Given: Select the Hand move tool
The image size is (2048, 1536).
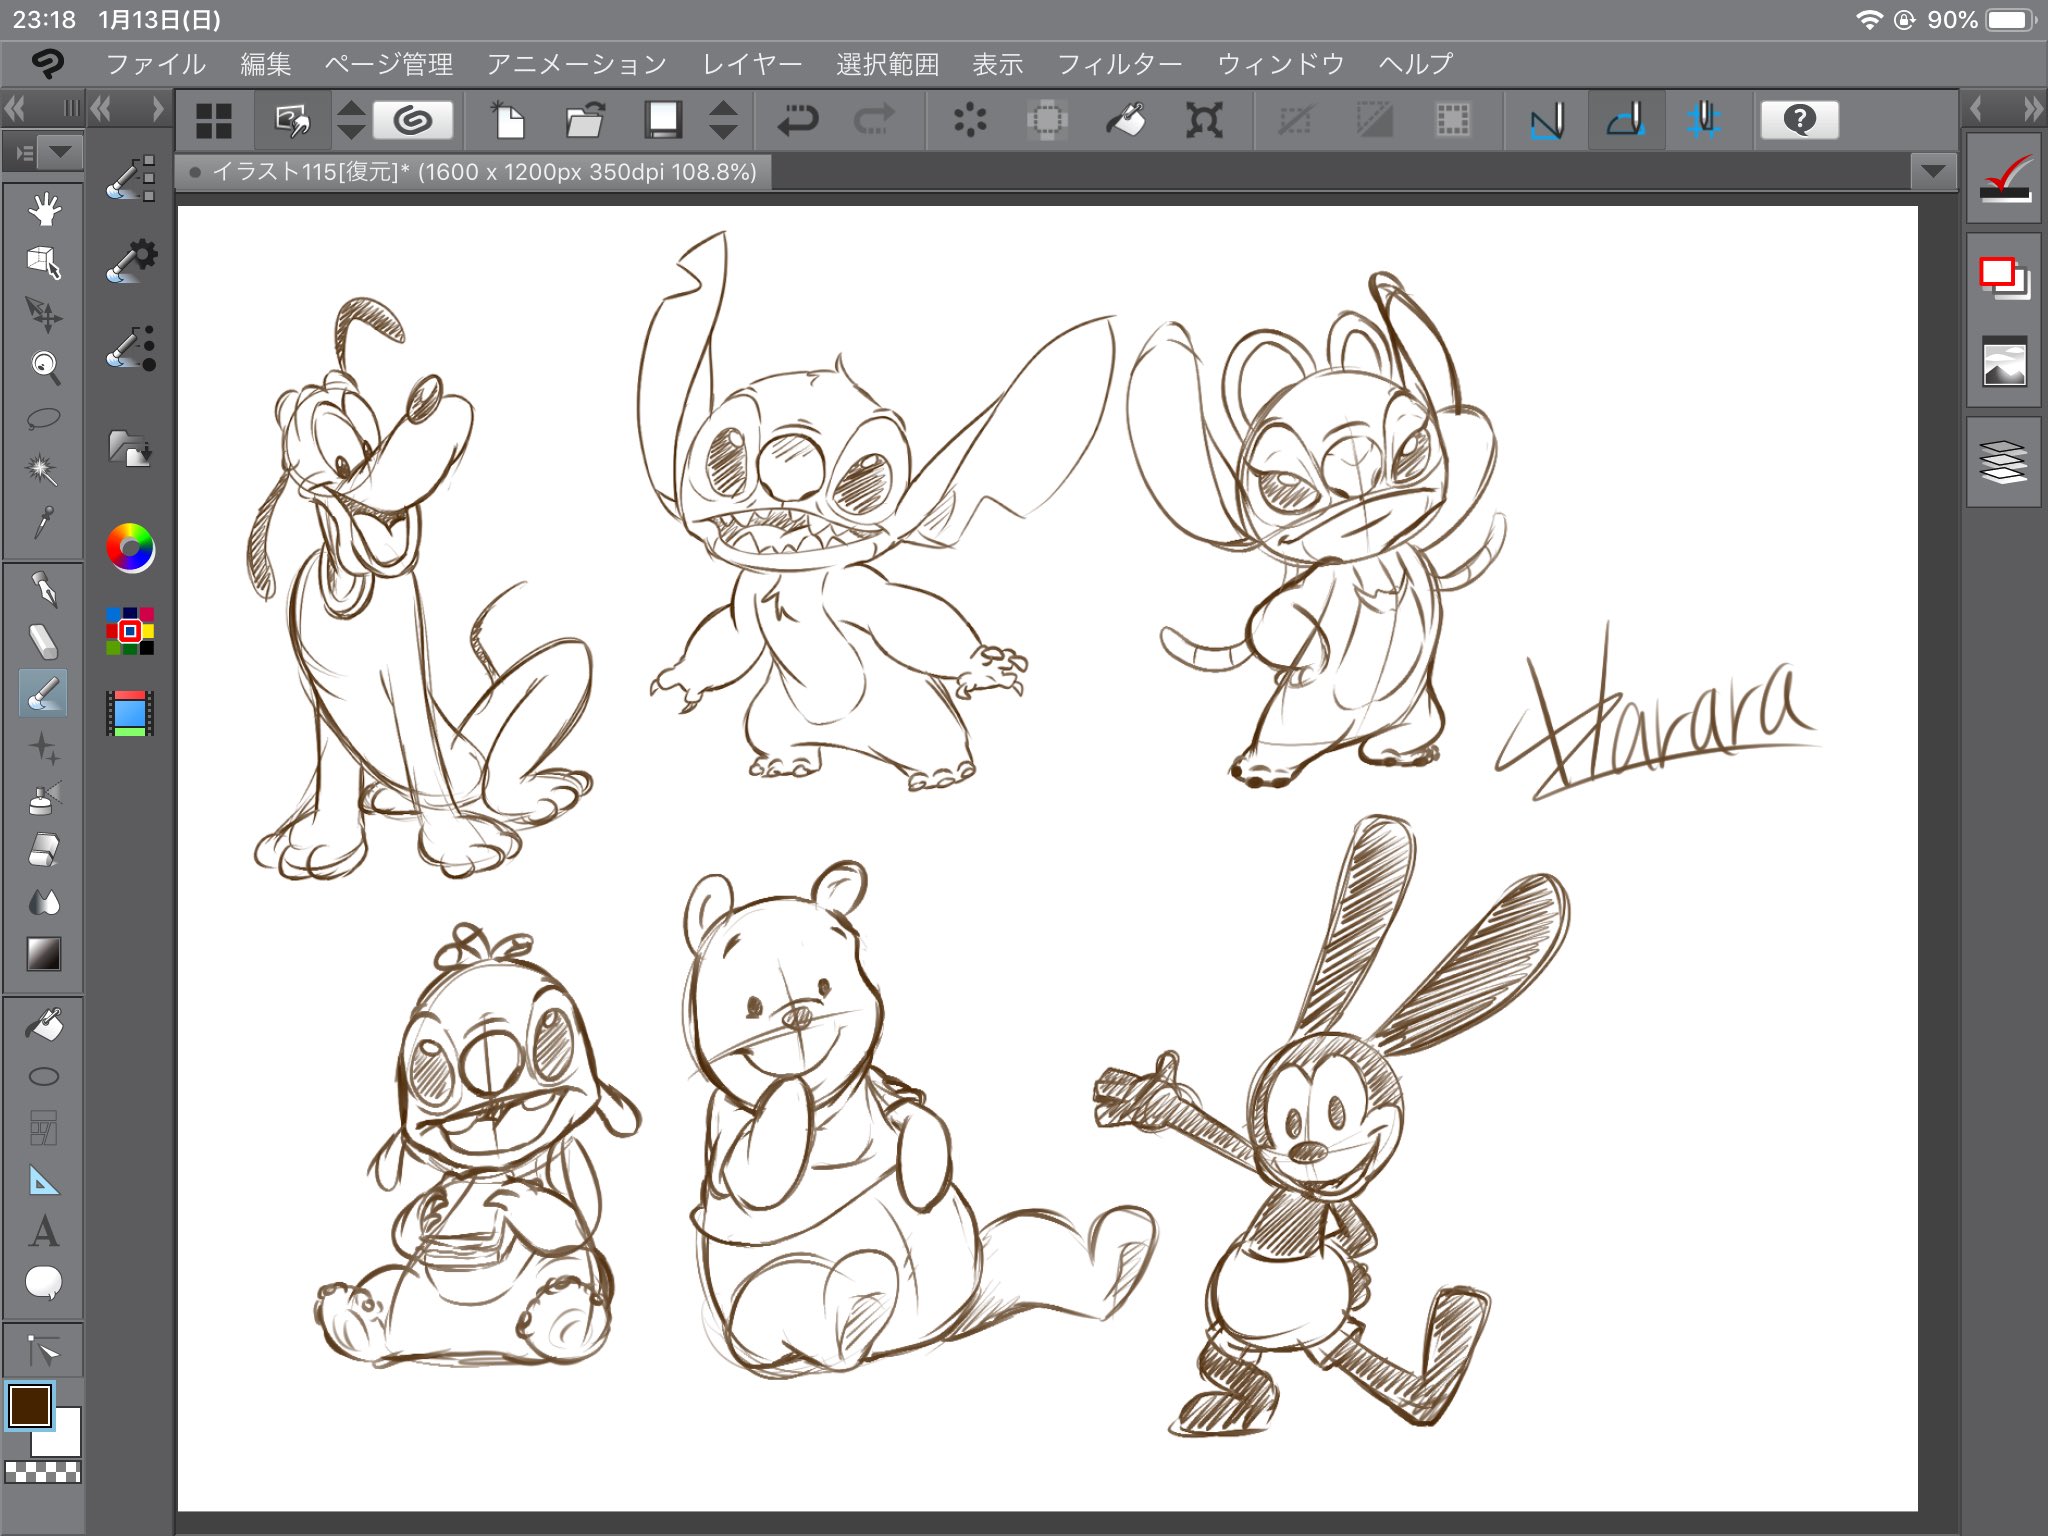Looking at the screenshot, I should pos(43,210).
